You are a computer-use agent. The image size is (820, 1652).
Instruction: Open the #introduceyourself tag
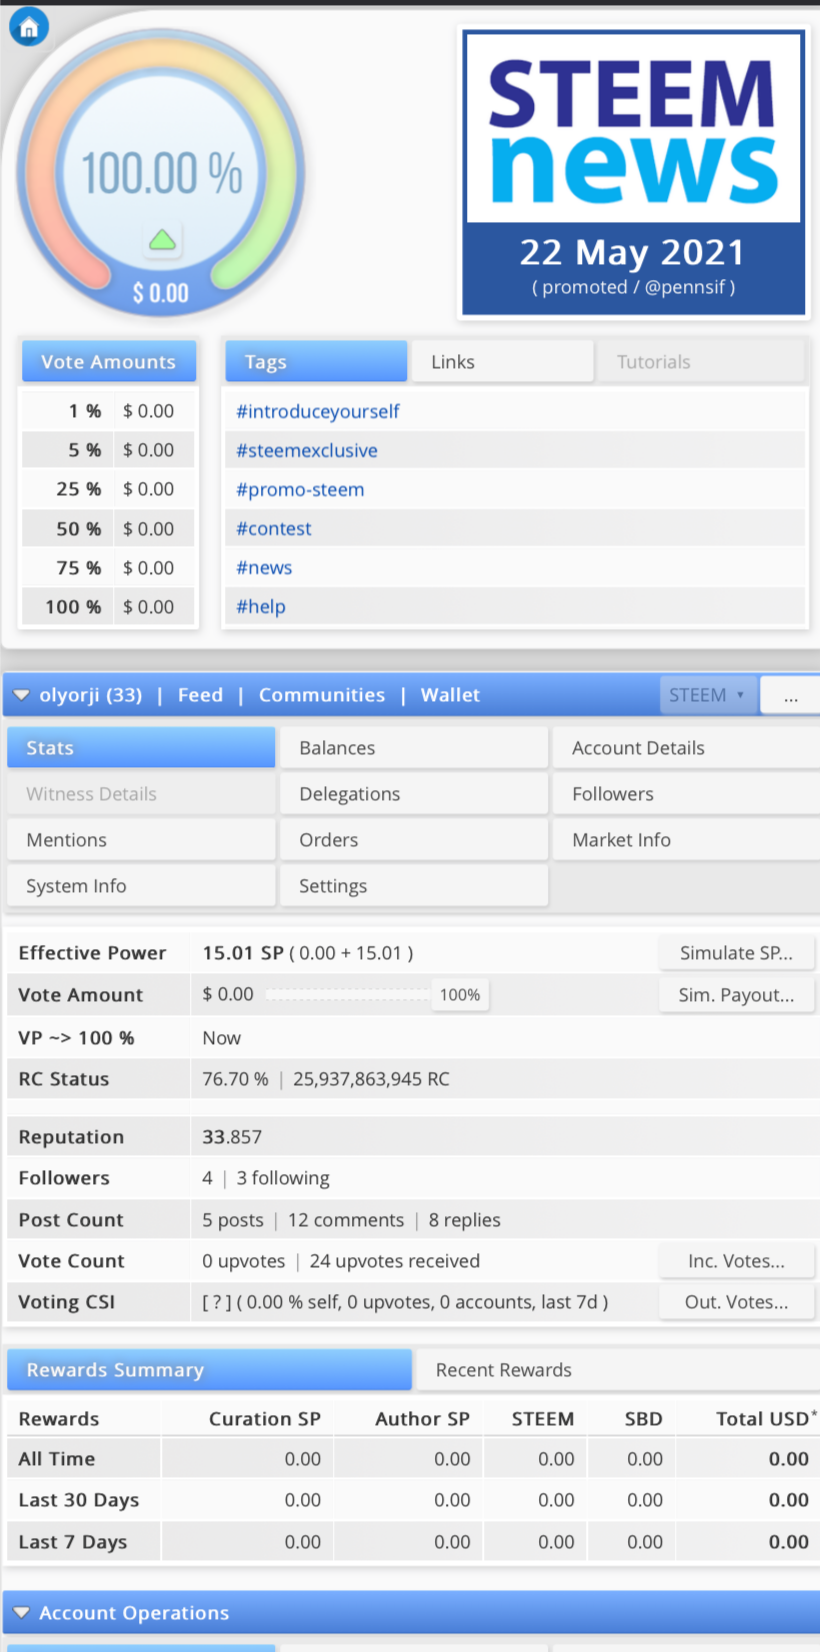[317, 411]
